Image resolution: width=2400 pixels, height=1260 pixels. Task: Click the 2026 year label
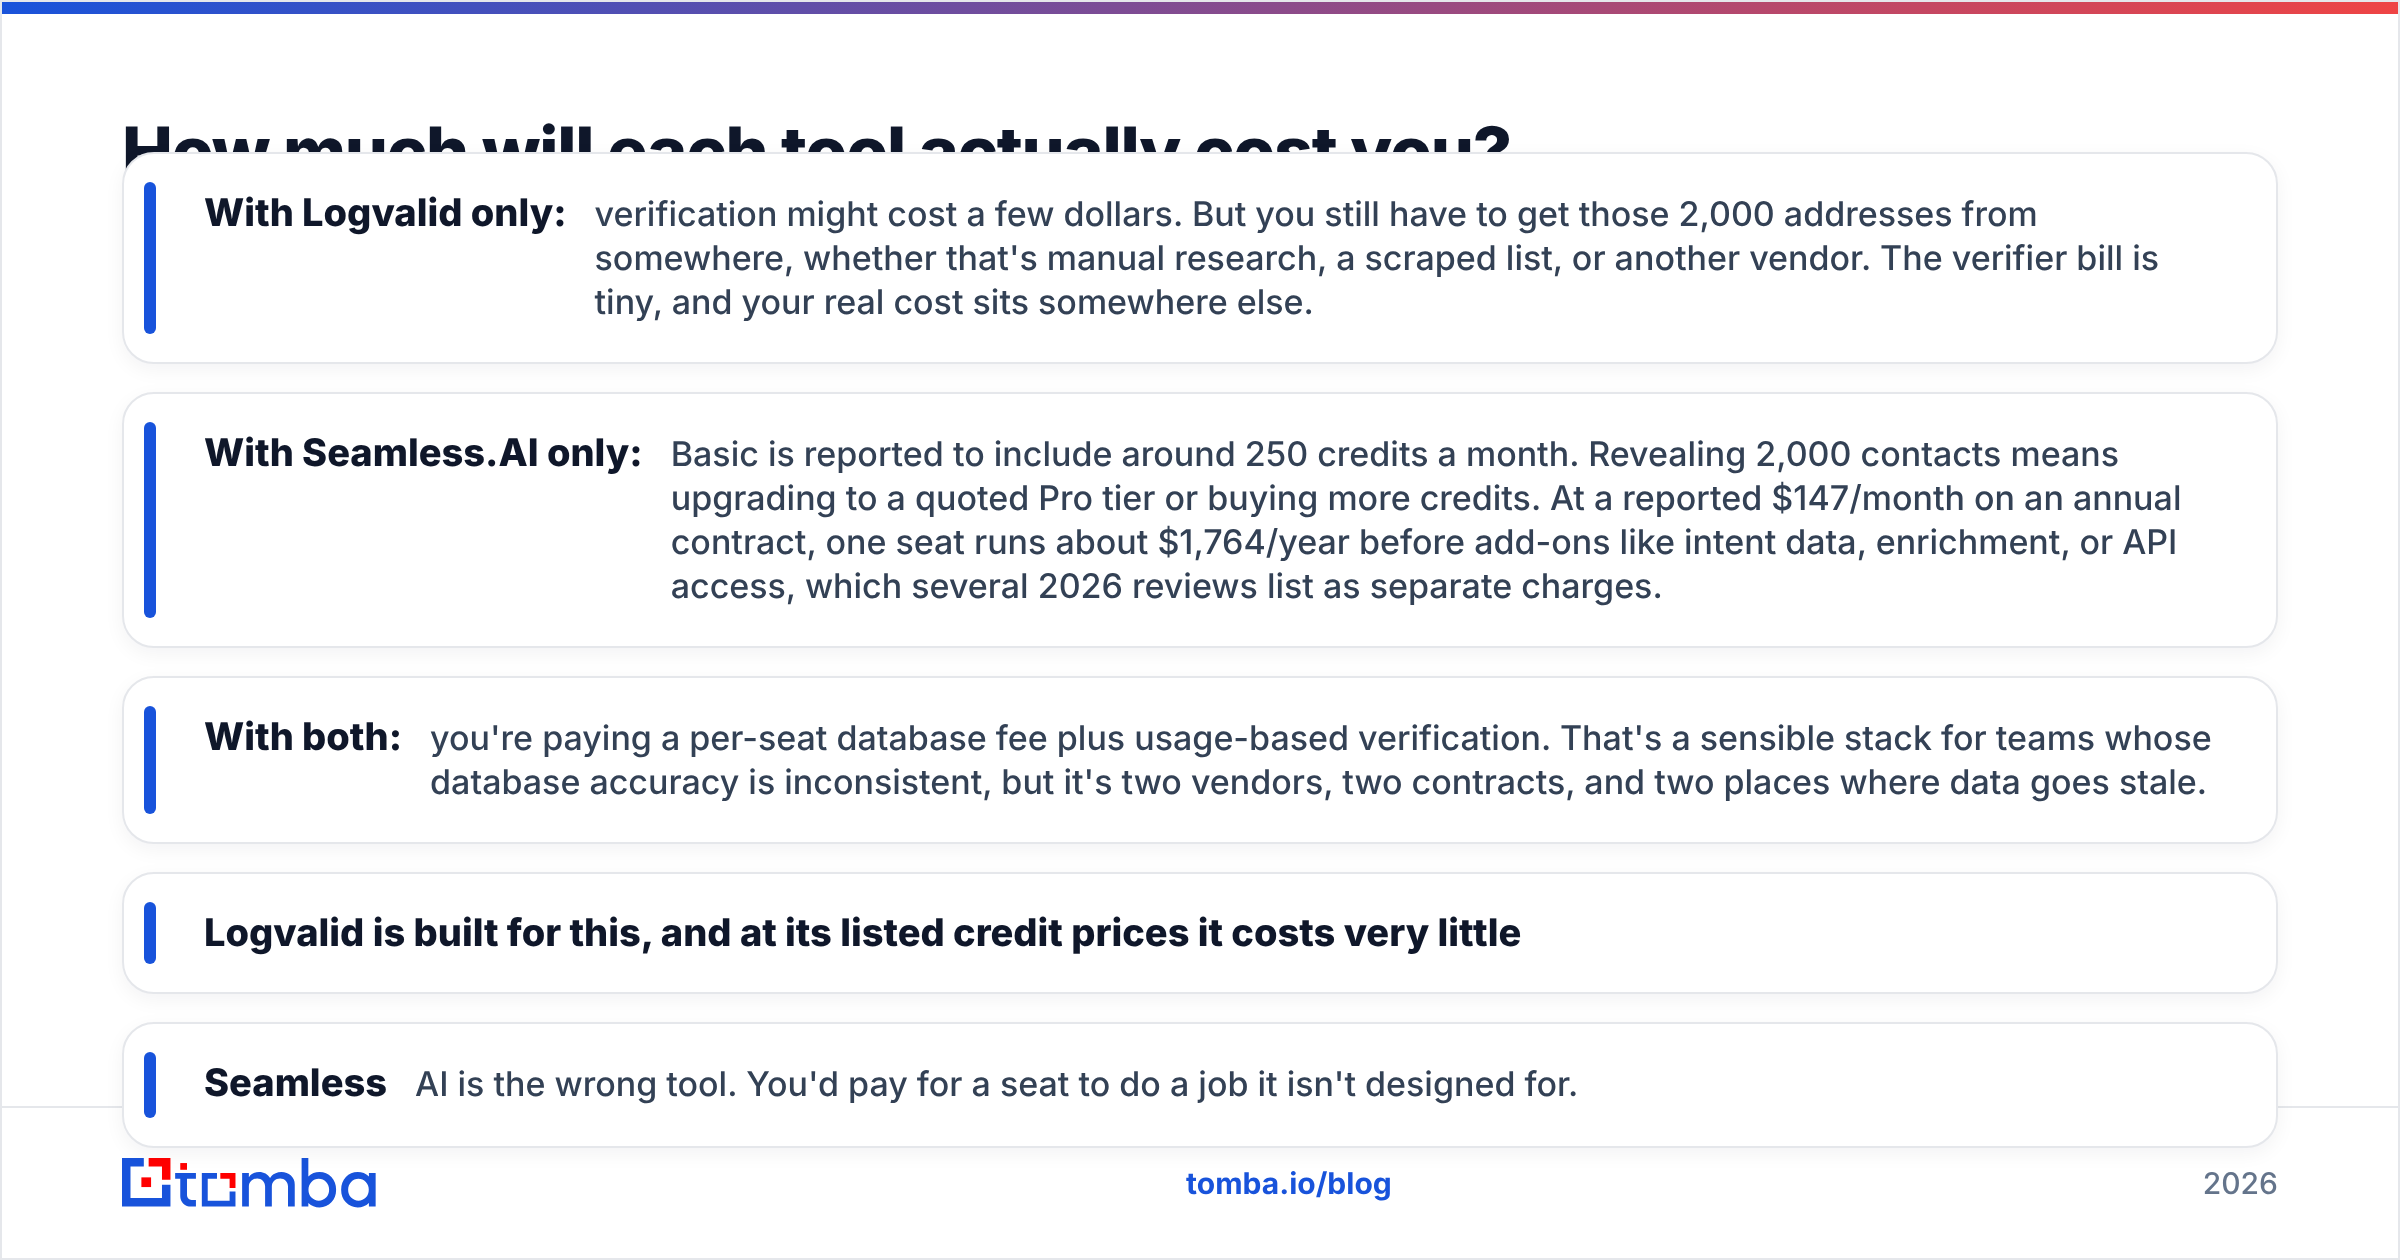point(2240,1184)
